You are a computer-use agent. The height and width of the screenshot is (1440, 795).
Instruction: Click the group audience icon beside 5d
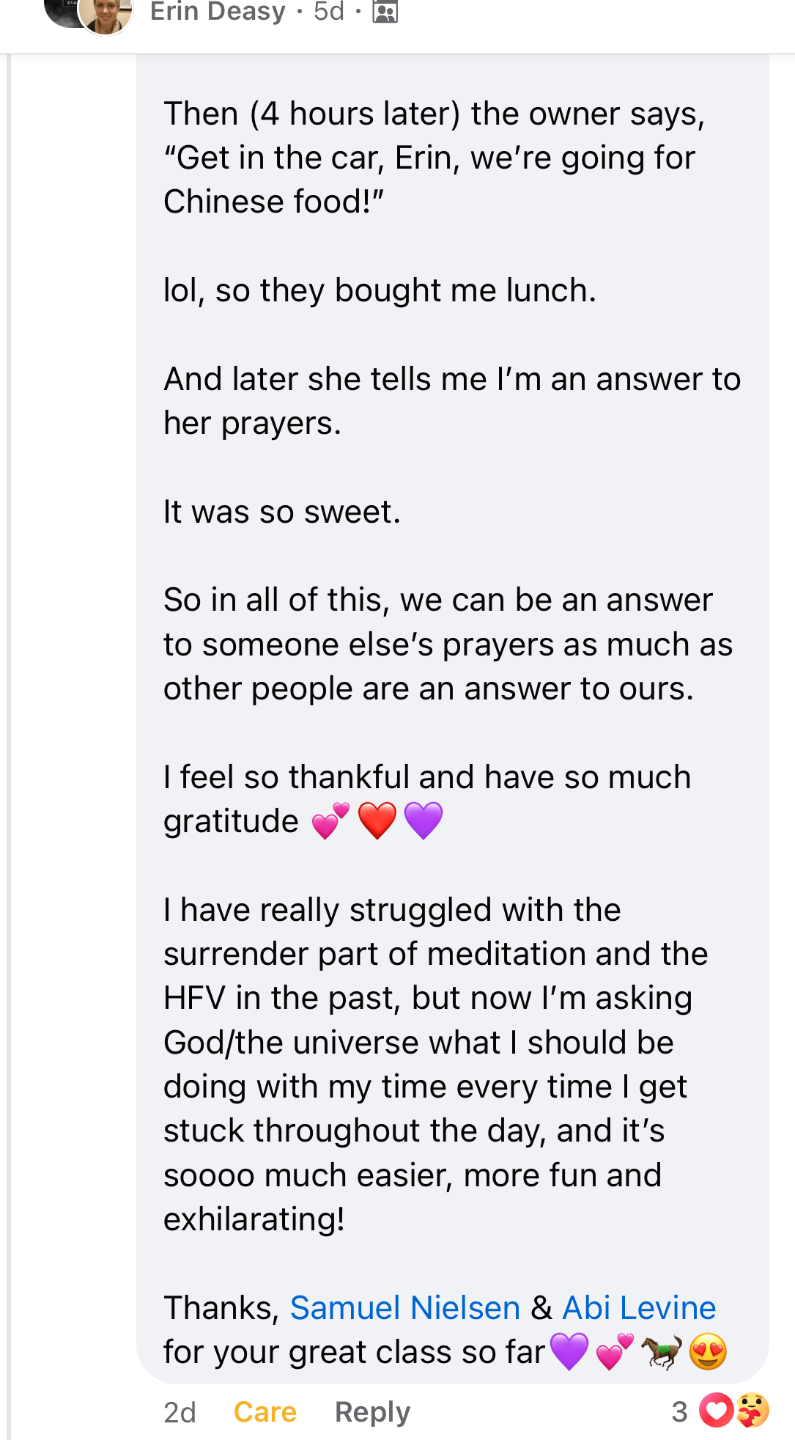(385, 12)
